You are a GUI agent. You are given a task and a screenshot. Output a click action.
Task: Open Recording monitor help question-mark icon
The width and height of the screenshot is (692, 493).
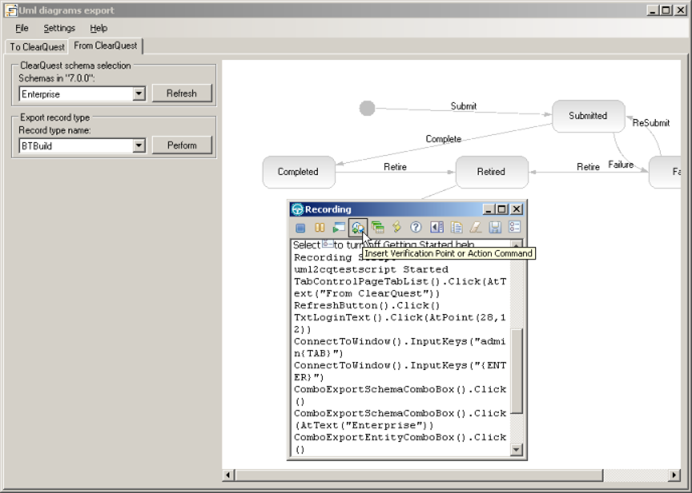click(416, 227)
